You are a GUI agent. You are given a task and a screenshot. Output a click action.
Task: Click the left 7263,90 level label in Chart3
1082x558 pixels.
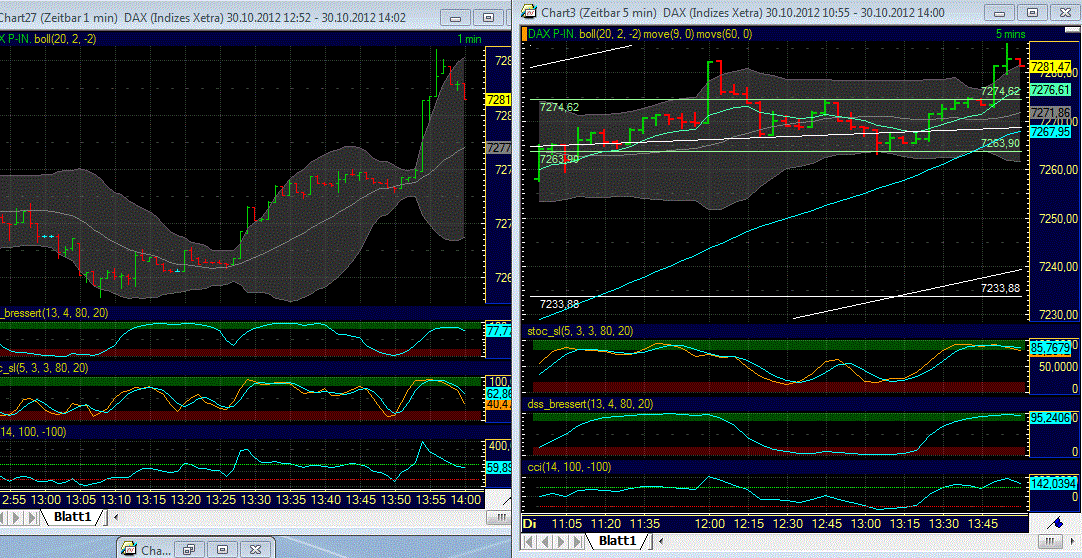tap(559, 159)
